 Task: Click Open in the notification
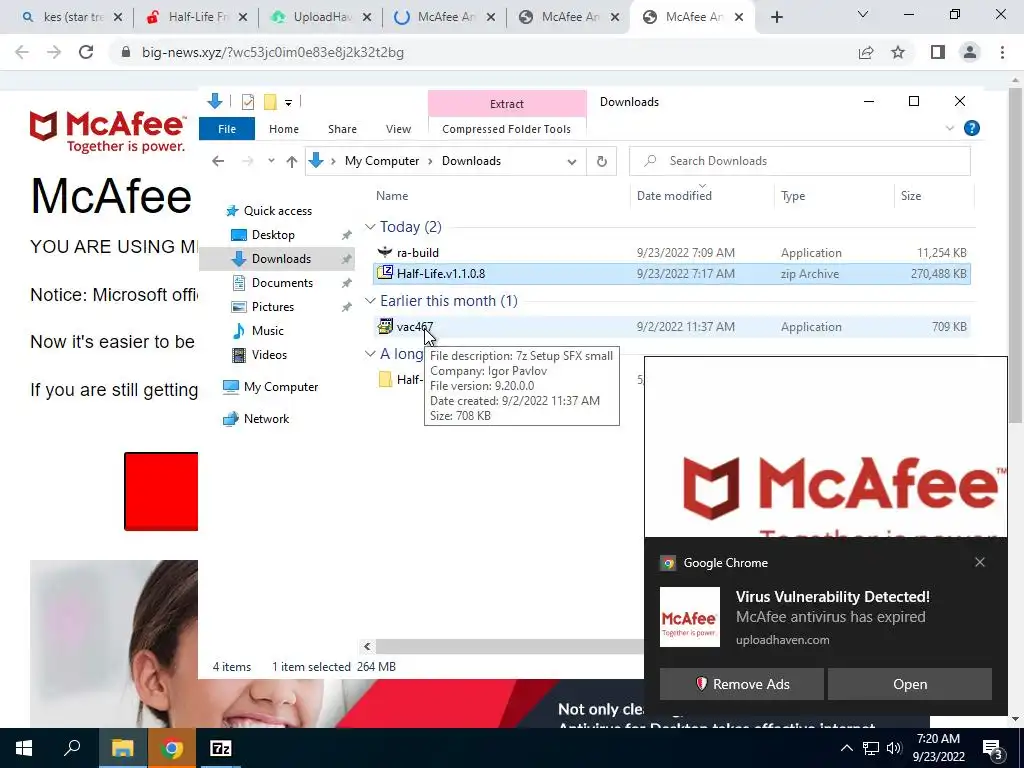(910, 684)
